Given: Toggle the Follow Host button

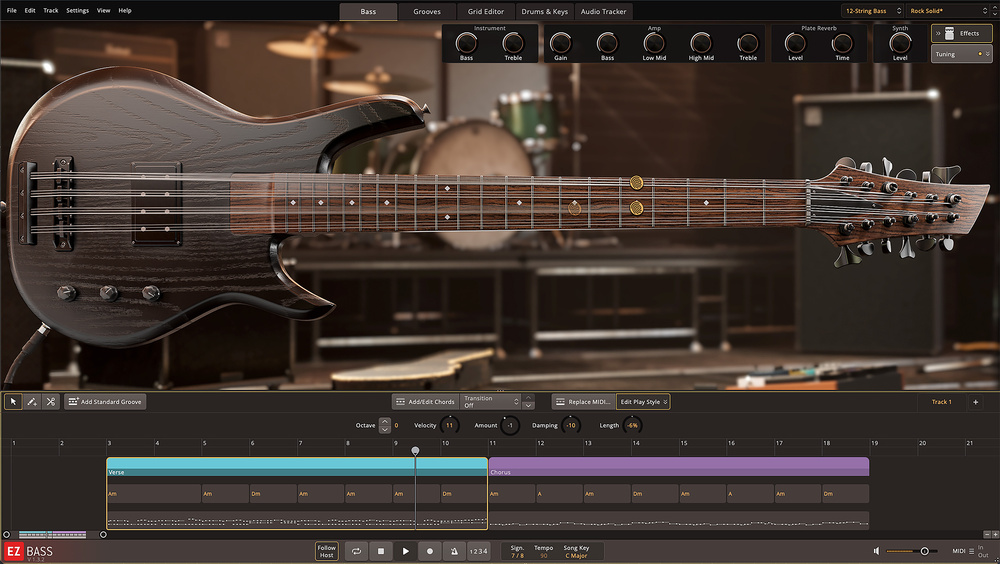Looking at the screenshot, I should 327,551.
